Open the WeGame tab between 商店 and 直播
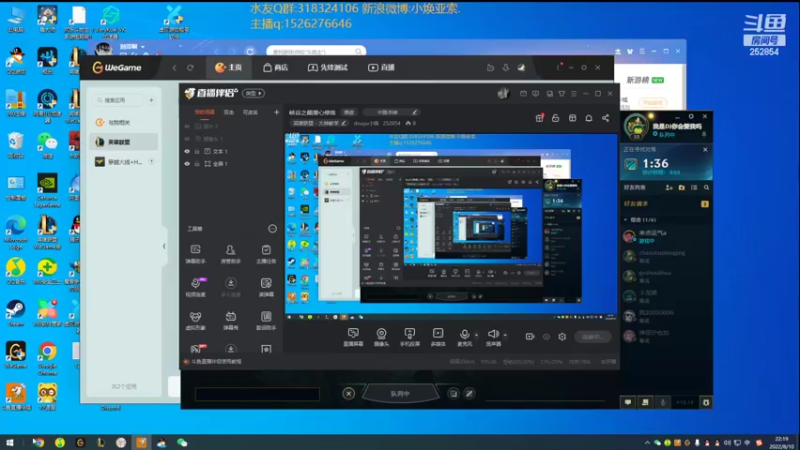The image size is (800, 450). click(328, 67)
